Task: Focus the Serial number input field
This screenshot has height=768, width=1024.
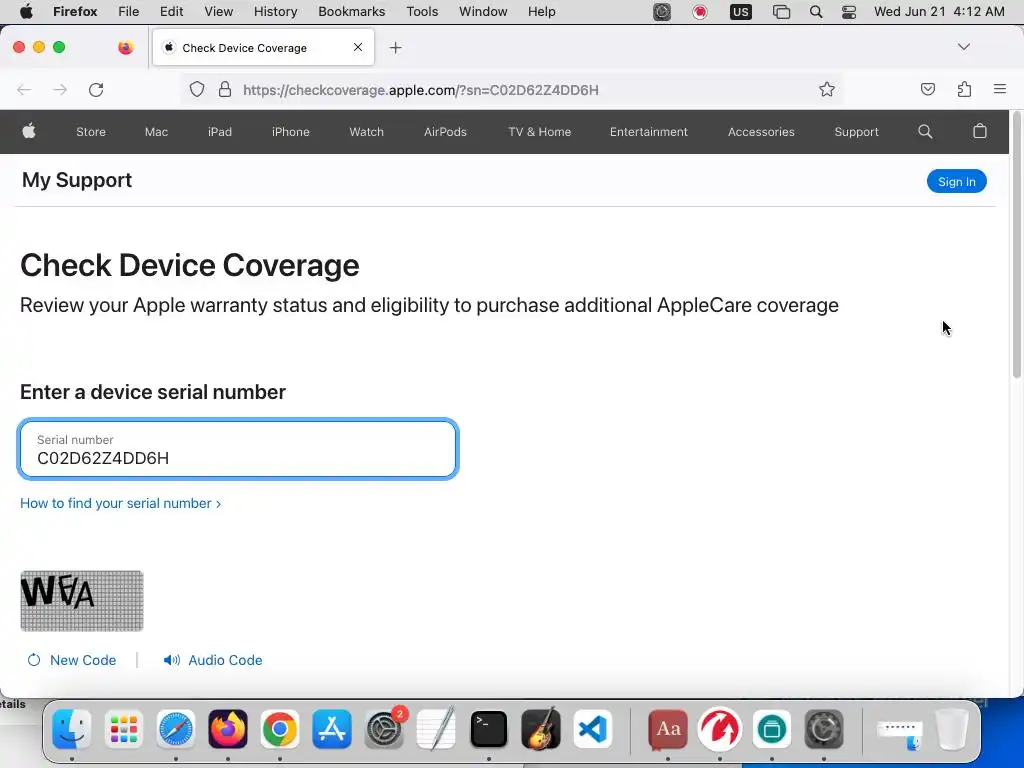Action: tap(238, 449)
